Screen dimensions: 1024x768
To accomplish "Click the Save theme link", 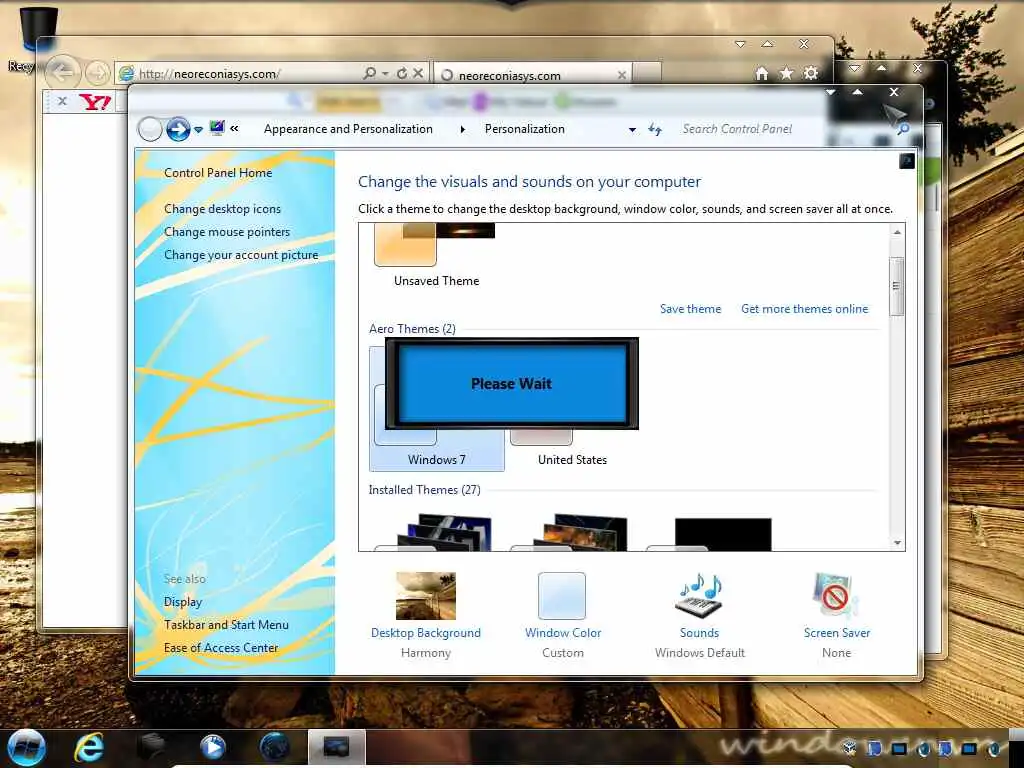I will (x=690, y=309).
